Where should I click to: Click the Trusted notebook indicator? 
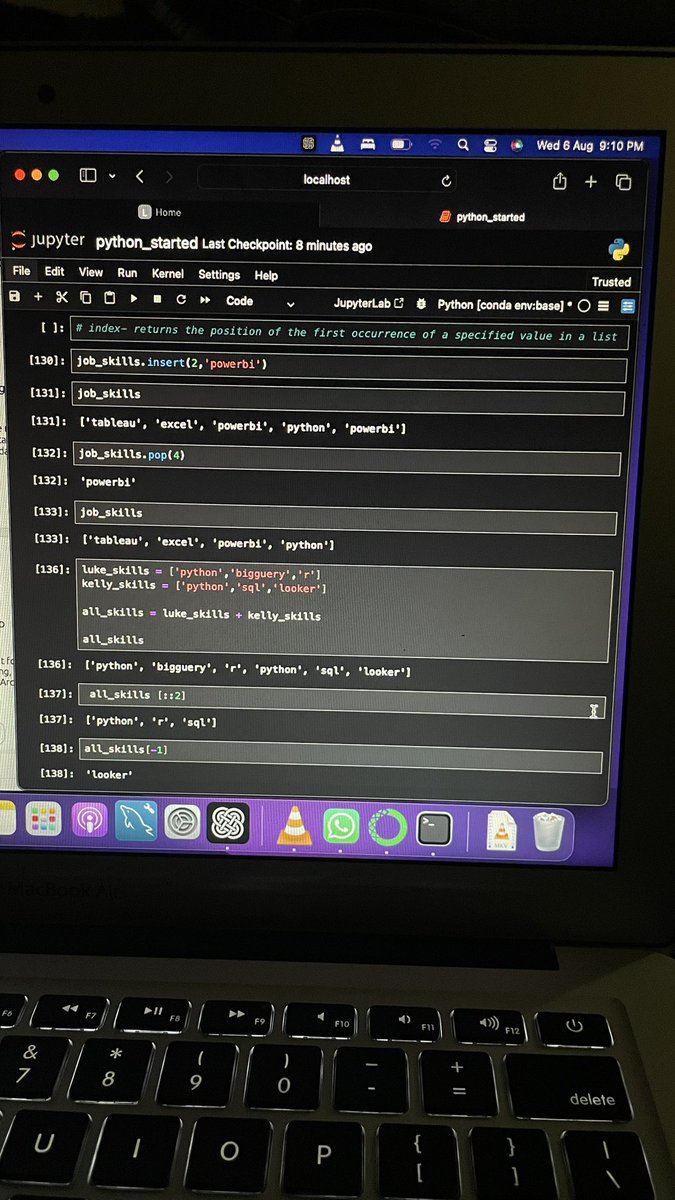click(611, 283)
